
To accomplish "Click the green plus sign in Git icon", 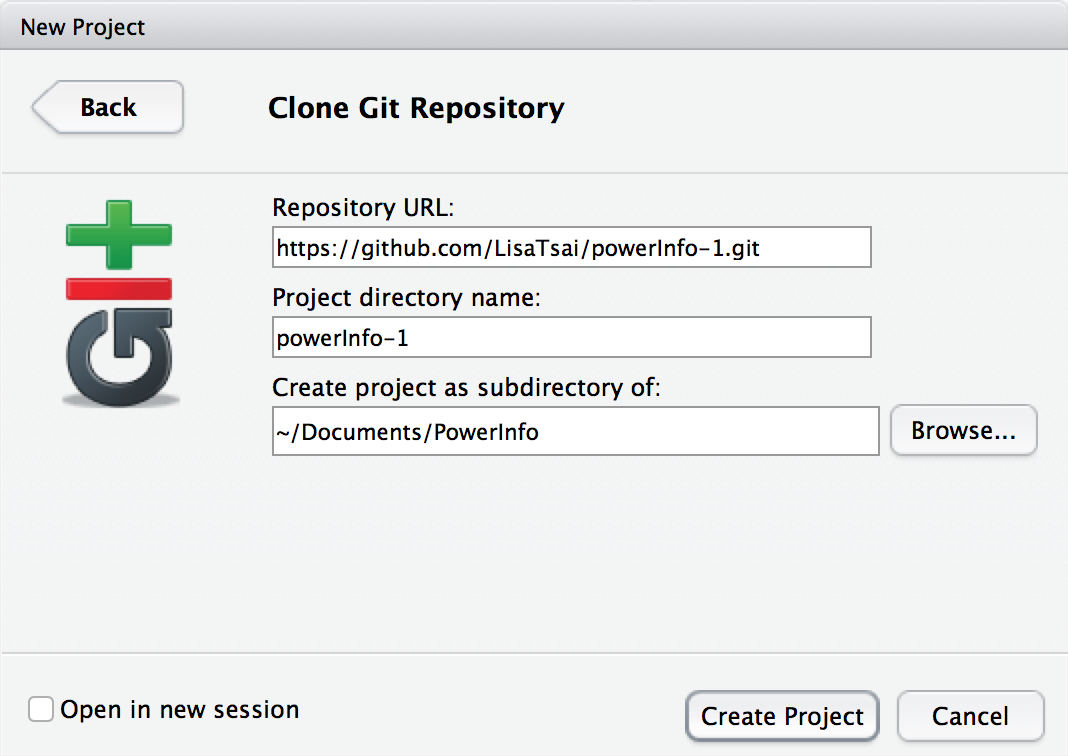I will click(x=119, y=235).
